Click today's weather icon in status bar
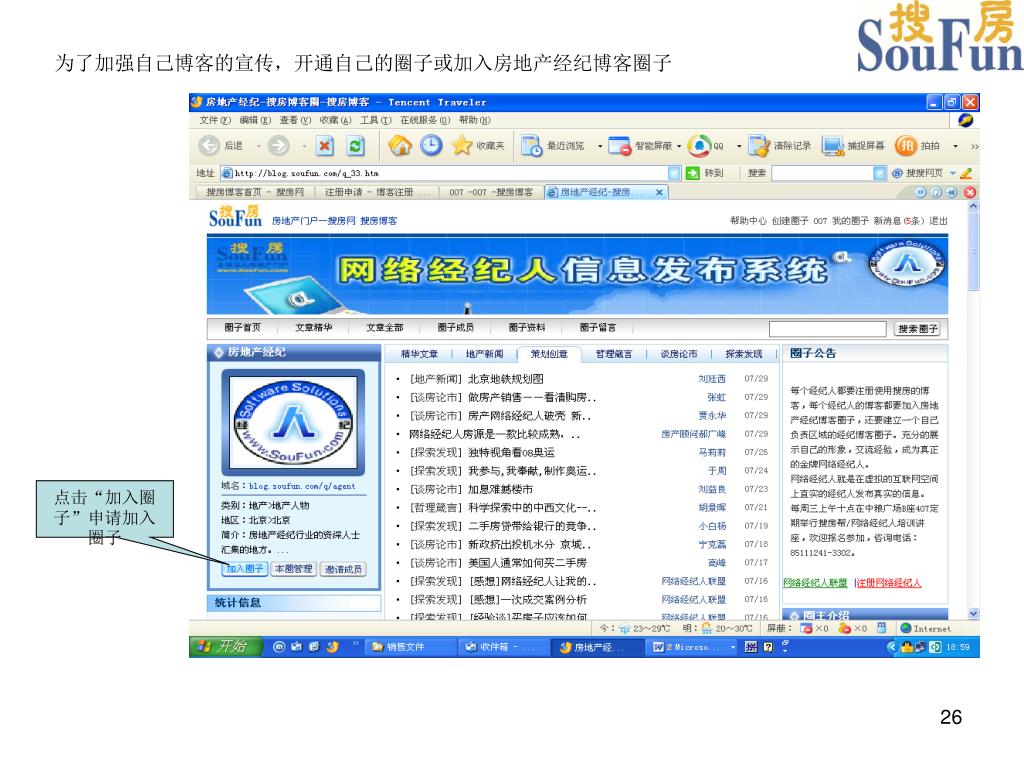The image size is (1024, 768). [x=624, y=628]
